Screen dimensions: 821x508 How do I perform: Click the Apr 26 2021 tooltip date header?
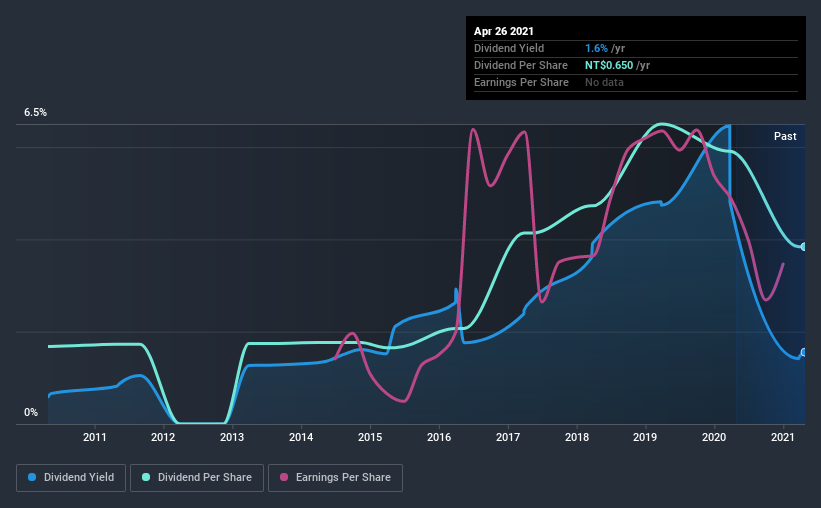point(504,31)
